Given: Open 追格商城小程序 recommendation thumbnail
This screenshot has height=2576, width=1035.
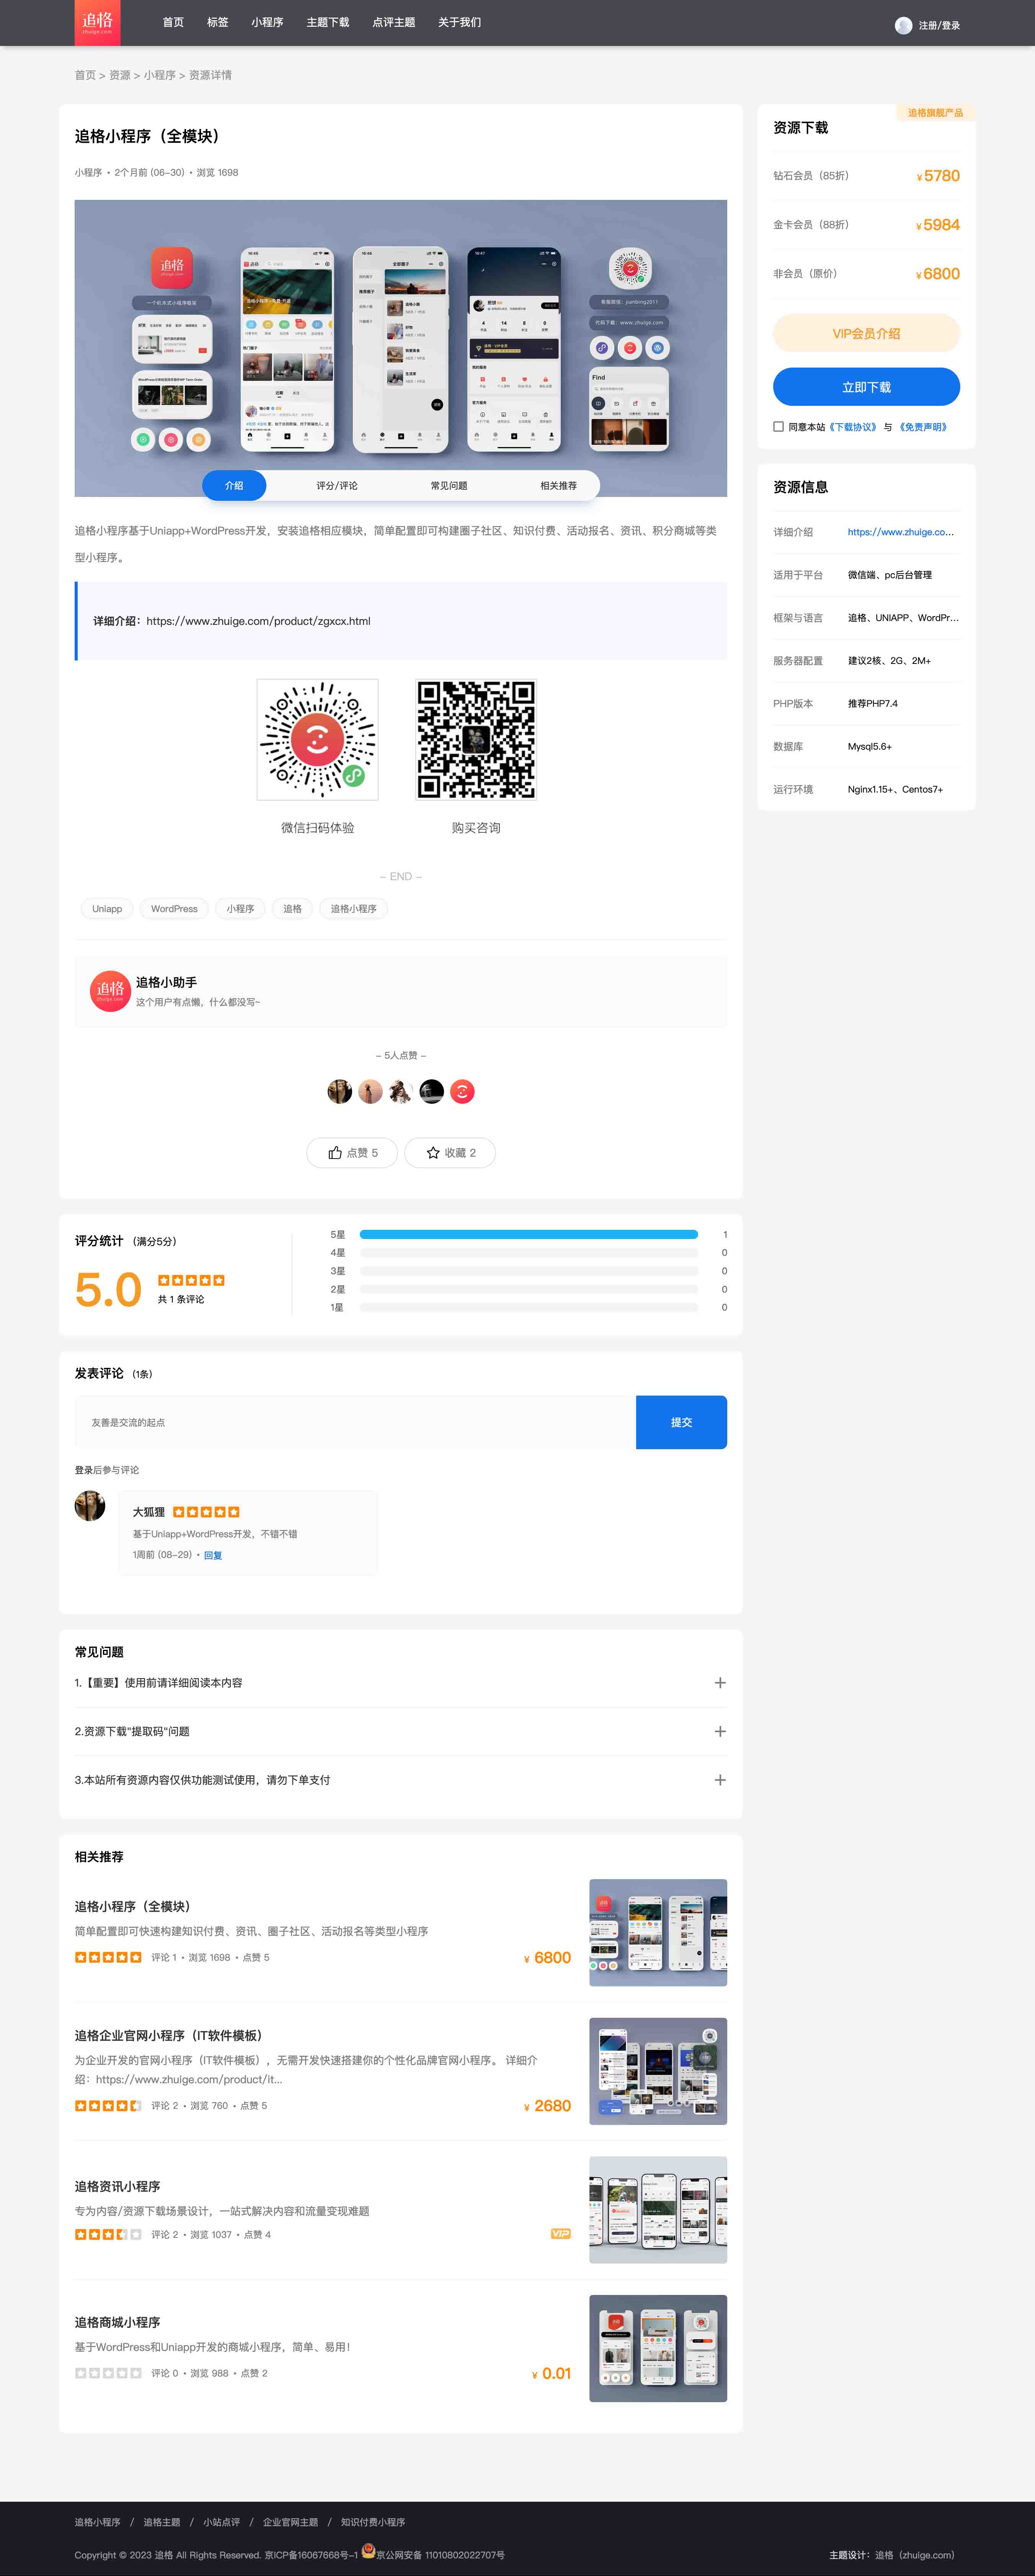Looking at the screenshot, I should click(658, 2348).
